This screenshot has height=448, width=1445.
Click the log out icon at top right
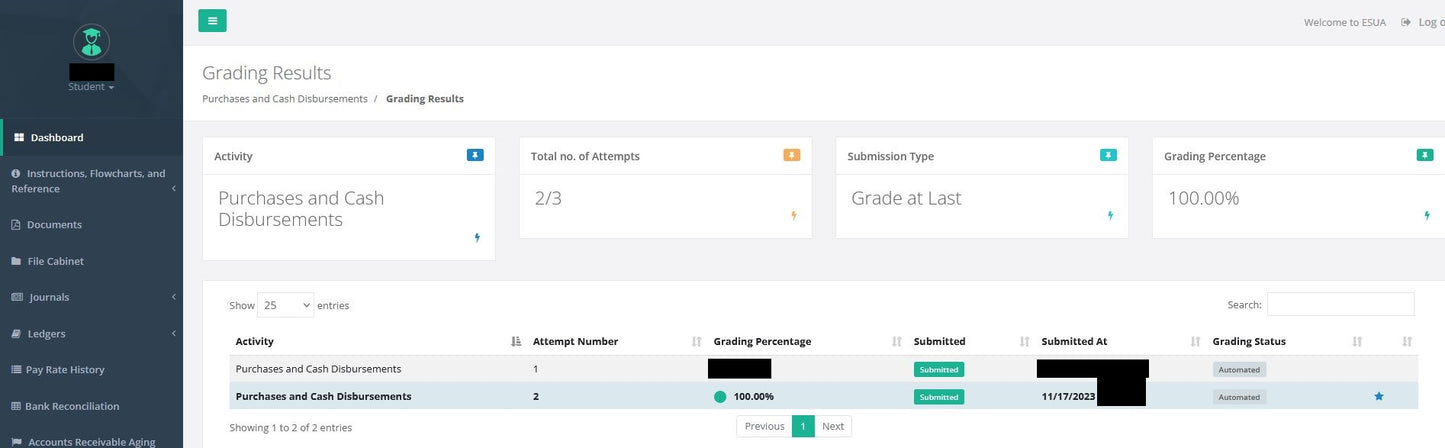1406,22
